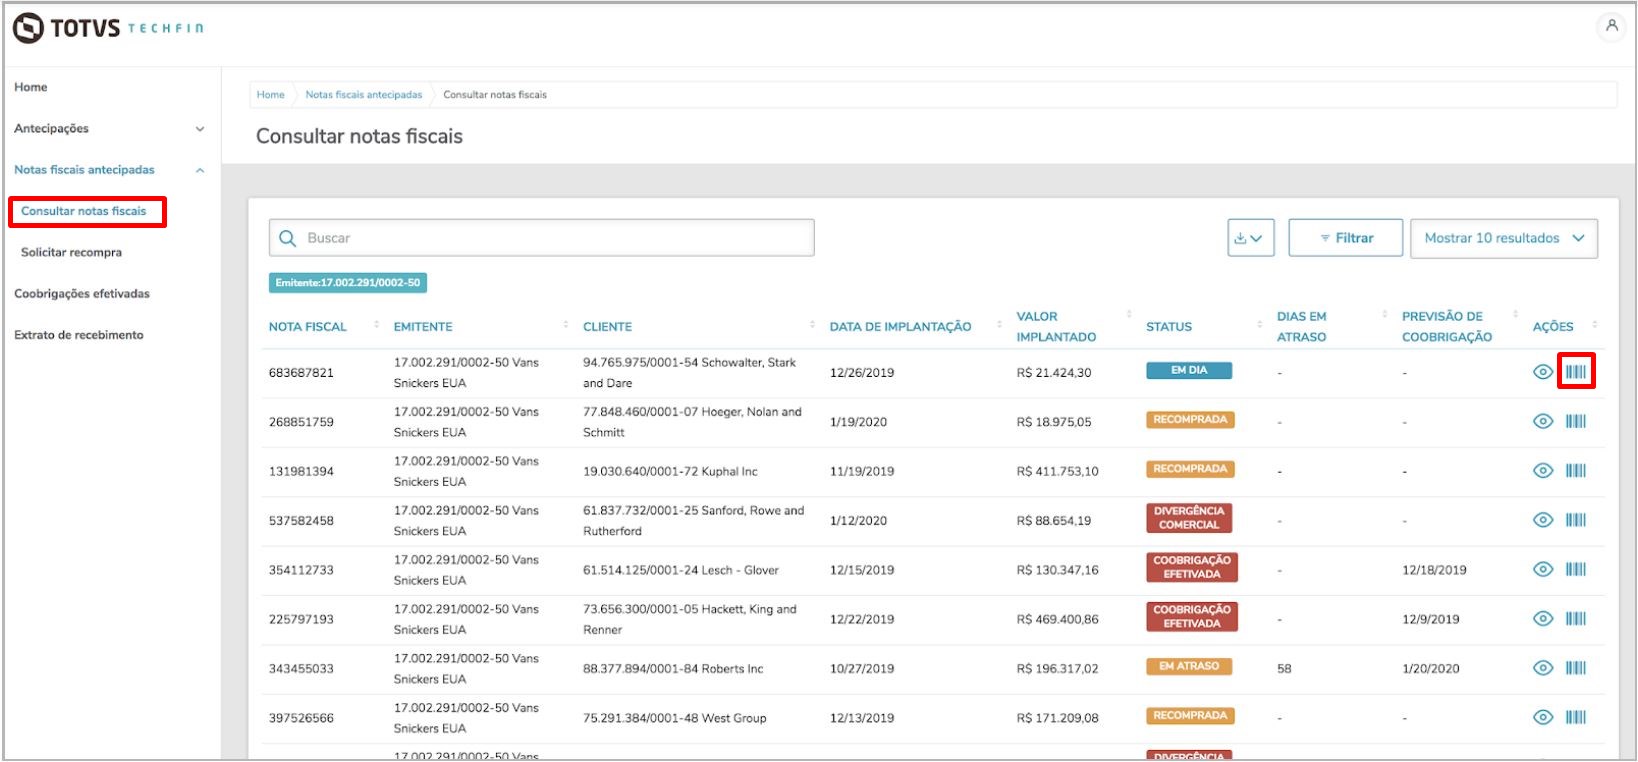This screenshot has height=762, width=1638.
Task: Click the Filtrar button
Action: coord(1346,238)
